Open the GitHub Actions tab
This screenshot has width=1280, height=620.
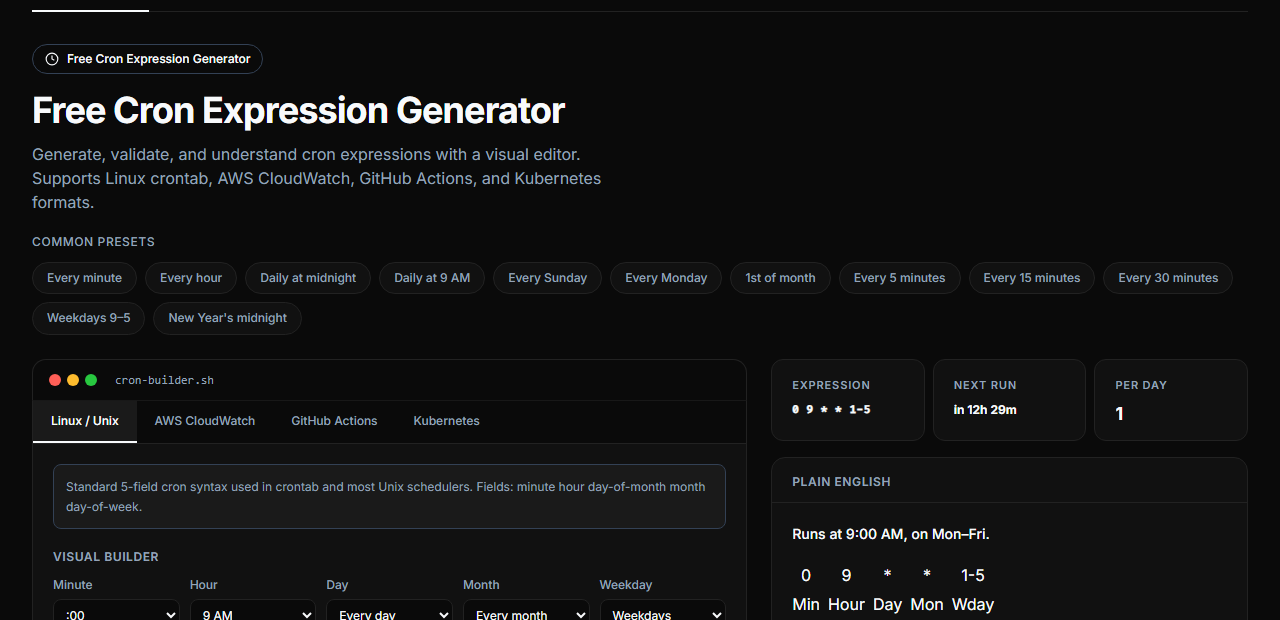(334, 421)
